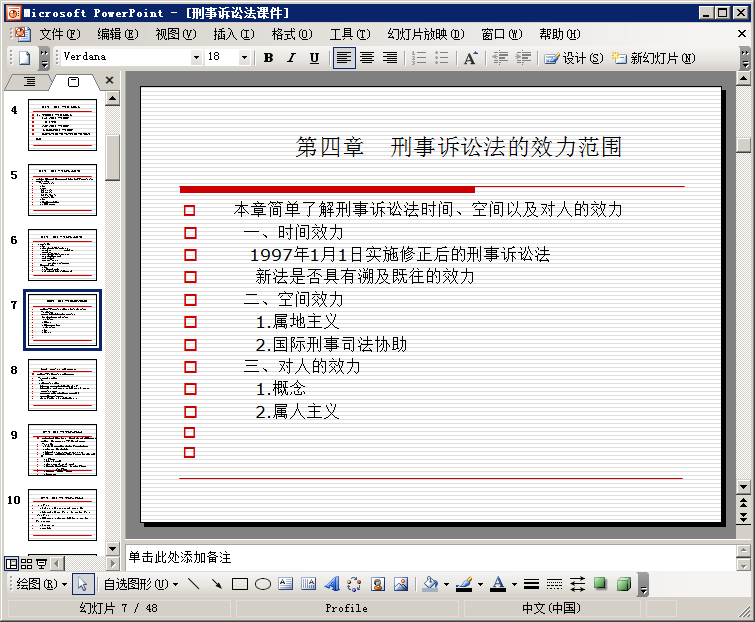Toggle Center alignment
755x622 pixels.
click(367, 58)
